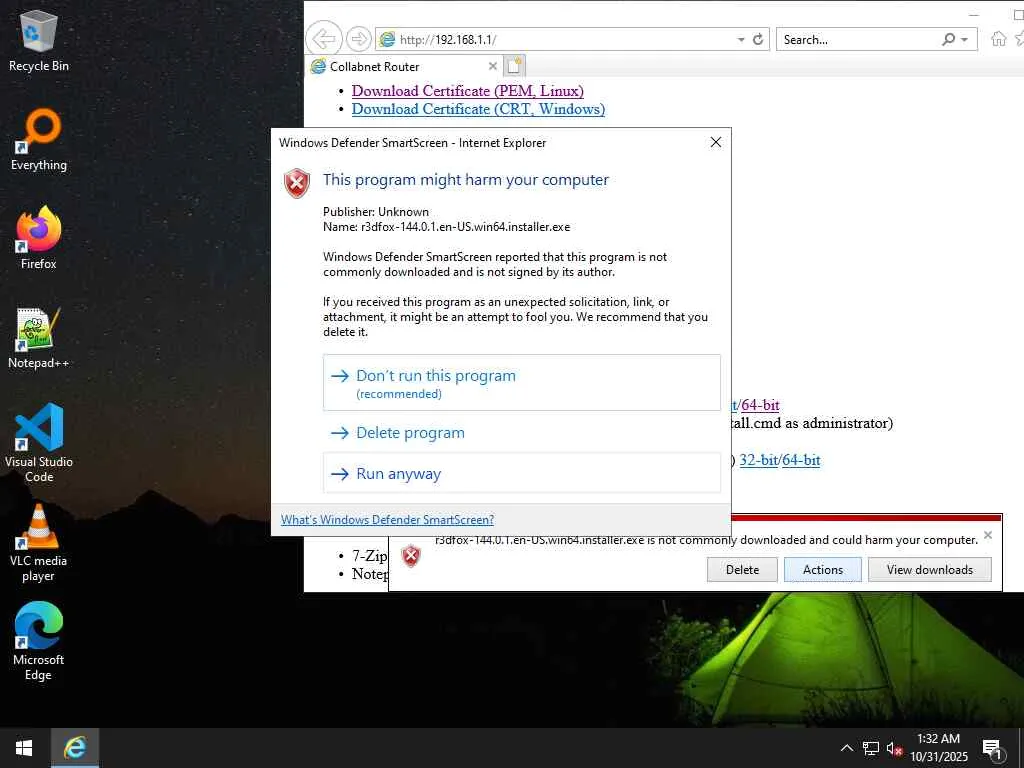The height and width of the screenshot is (768, 1024).
Task: Open Recycle Bin desktop icon
Action: click(39, 41)
